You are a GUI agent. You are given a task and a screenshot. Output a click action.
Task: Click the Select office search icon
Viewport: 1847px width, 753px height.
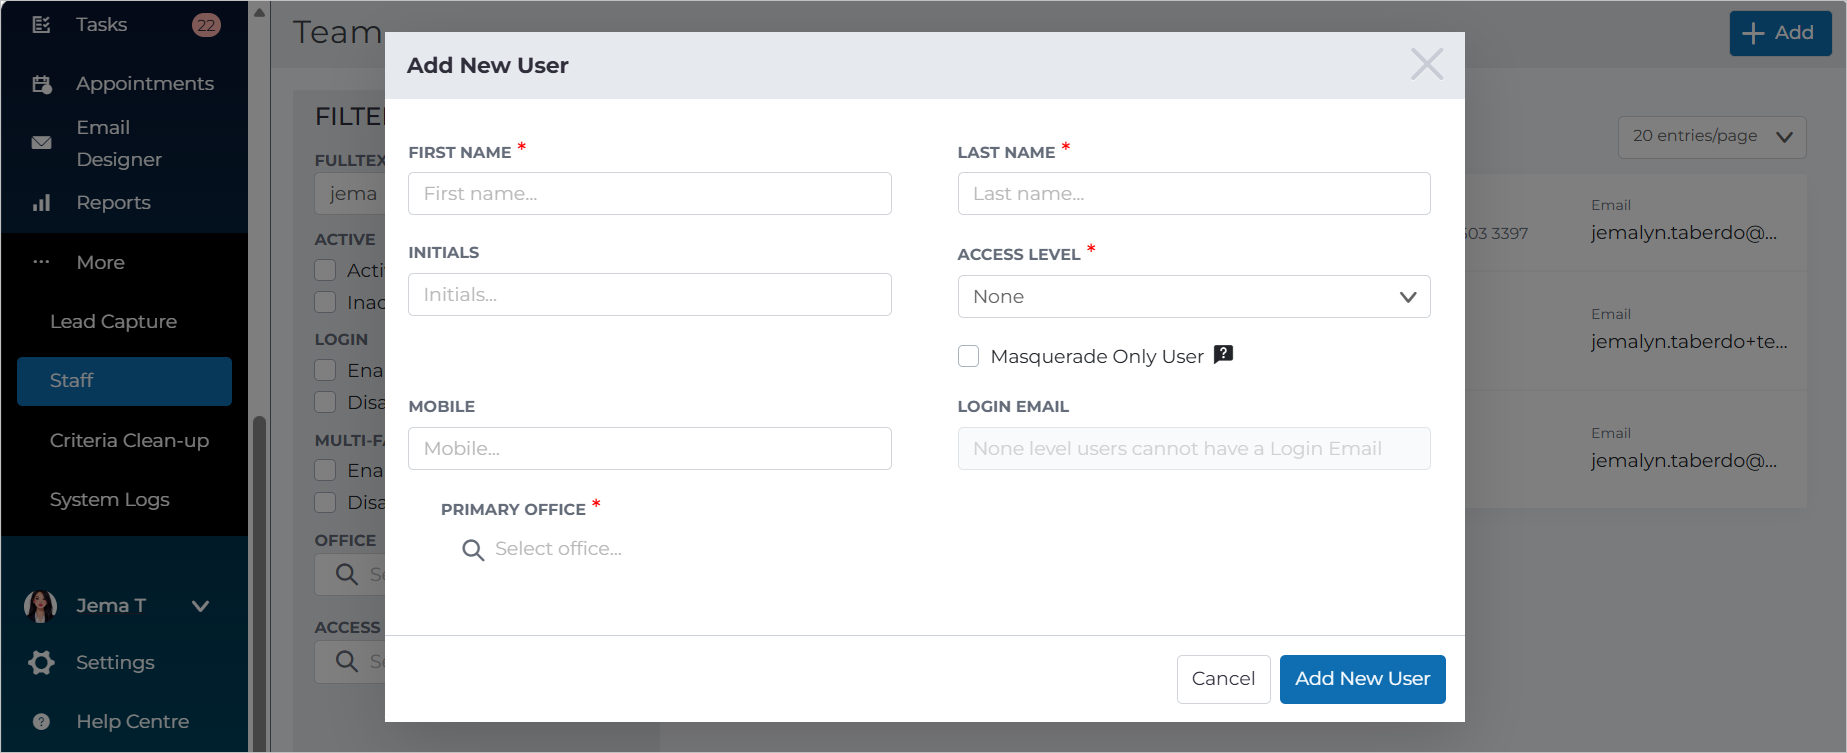[473, 550]
